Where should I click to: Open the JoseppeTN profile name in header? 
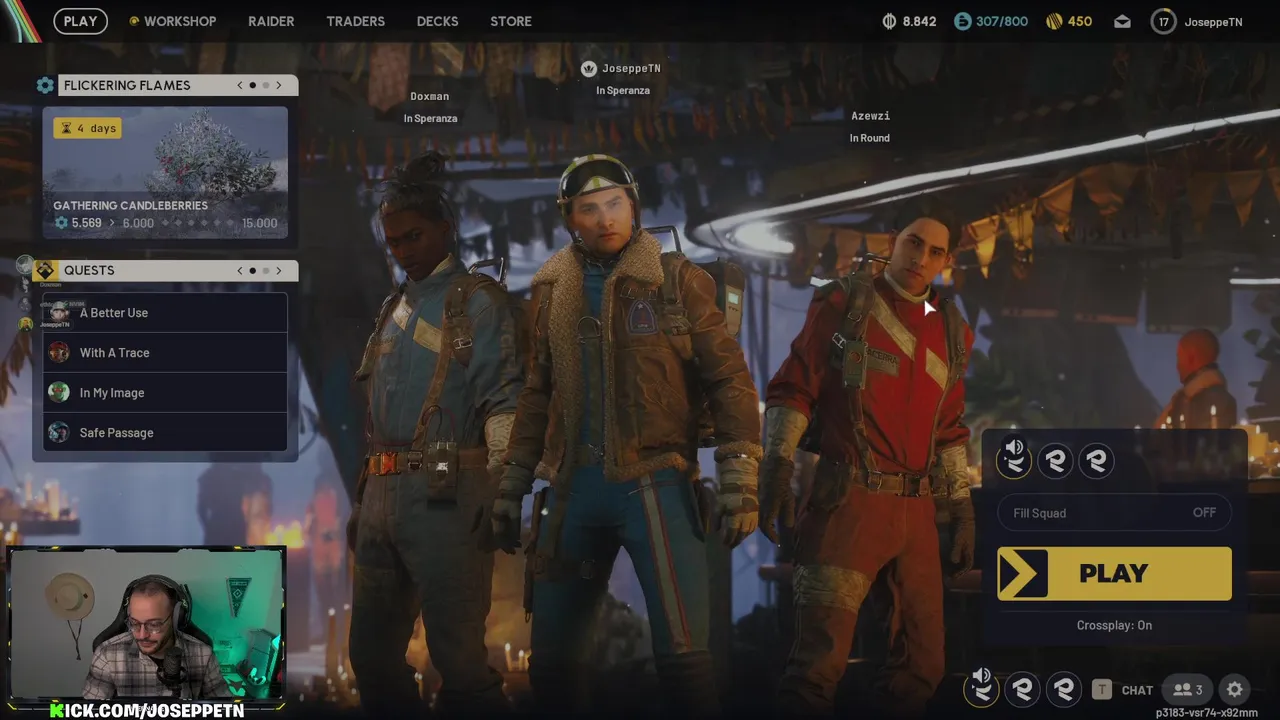(1213, 22)
